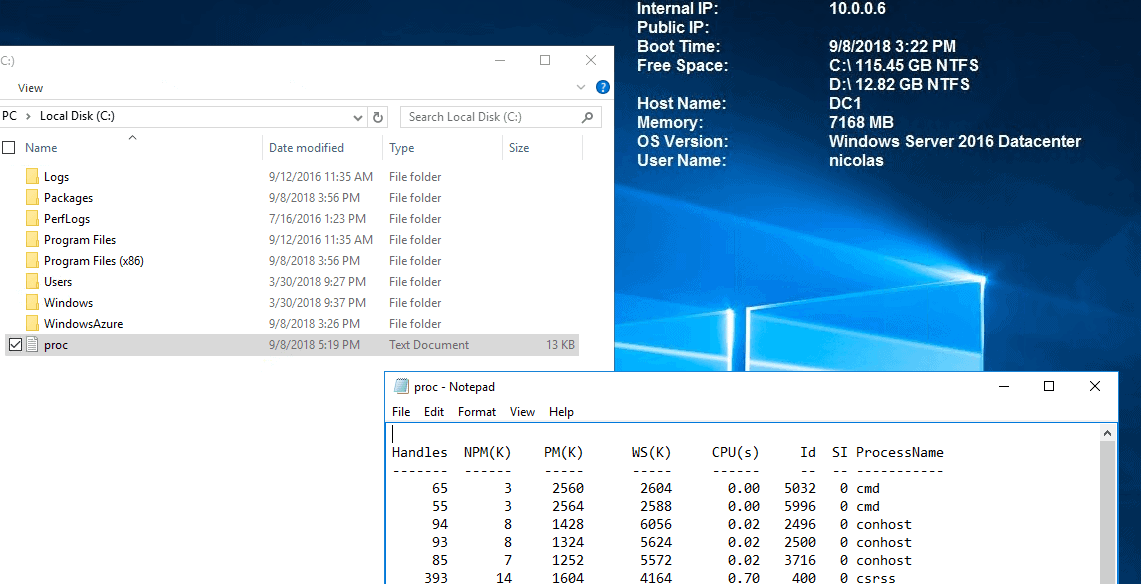Open the File menu in Notepad
The image size is (1141, 584).
(401, 412)
